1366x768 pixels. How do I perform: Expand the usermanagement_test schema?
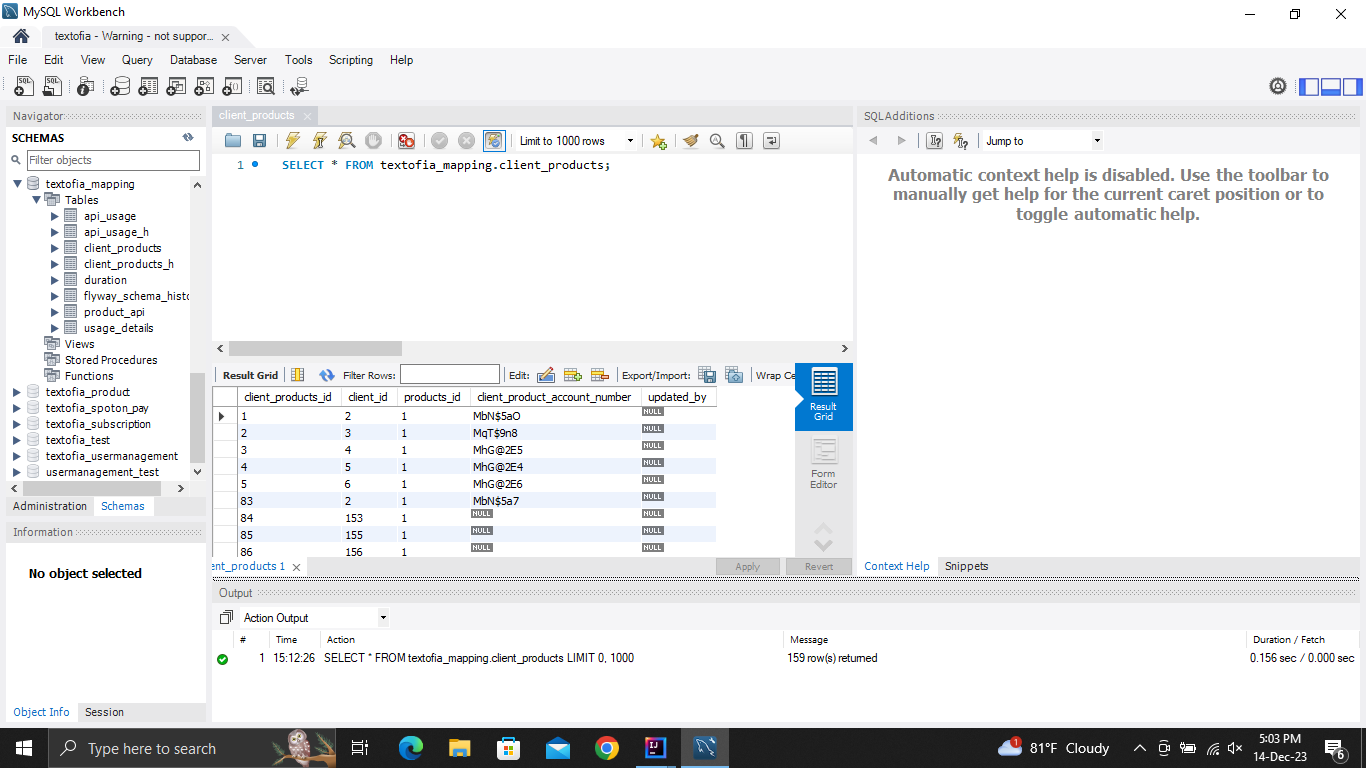tap(17, 472)
